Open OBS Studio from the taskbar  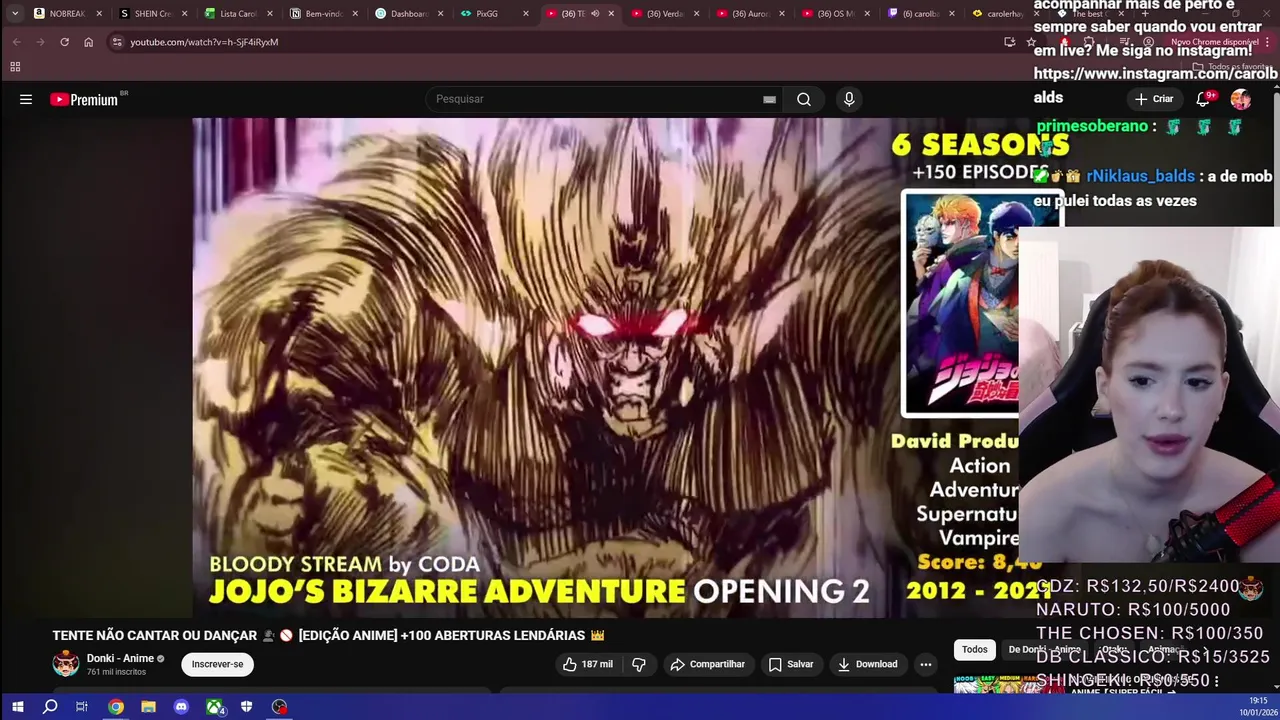click(279, 707)
